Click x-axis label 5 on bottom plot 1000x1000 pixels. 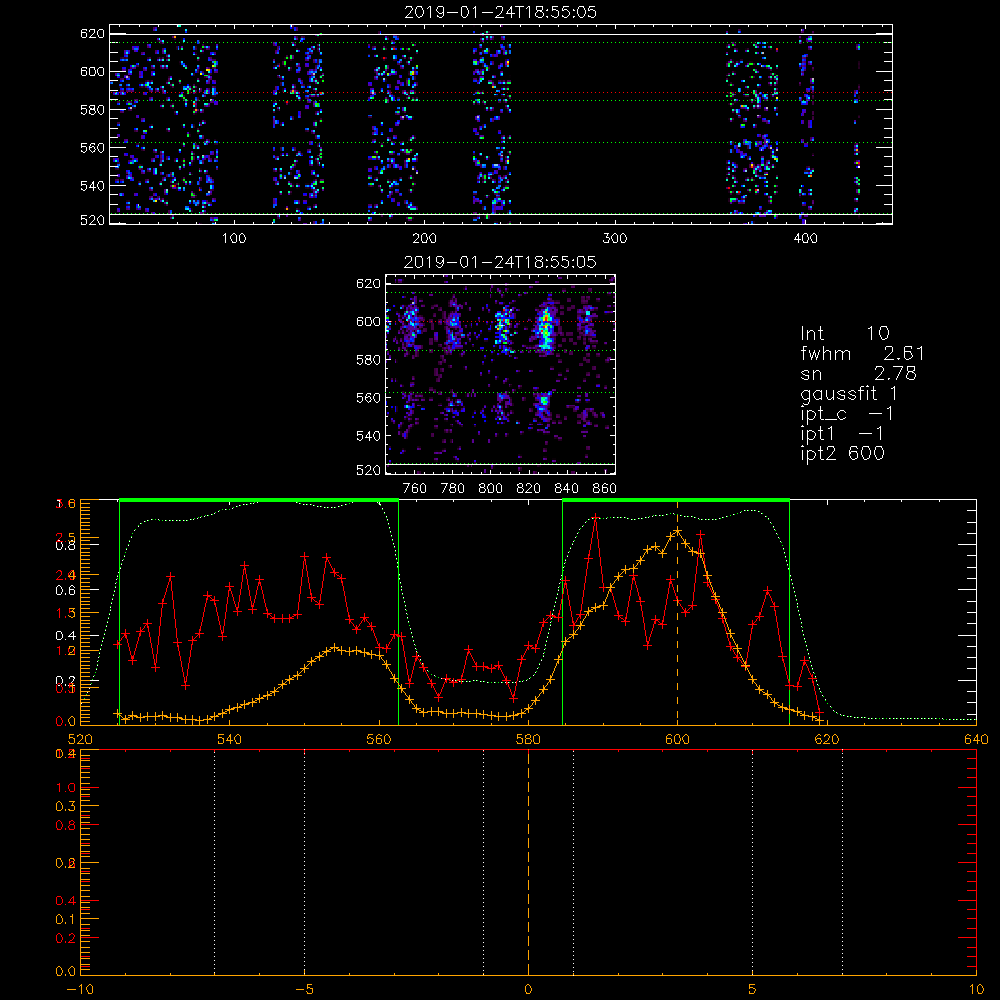pyautogui.click(x=753, y=990)
